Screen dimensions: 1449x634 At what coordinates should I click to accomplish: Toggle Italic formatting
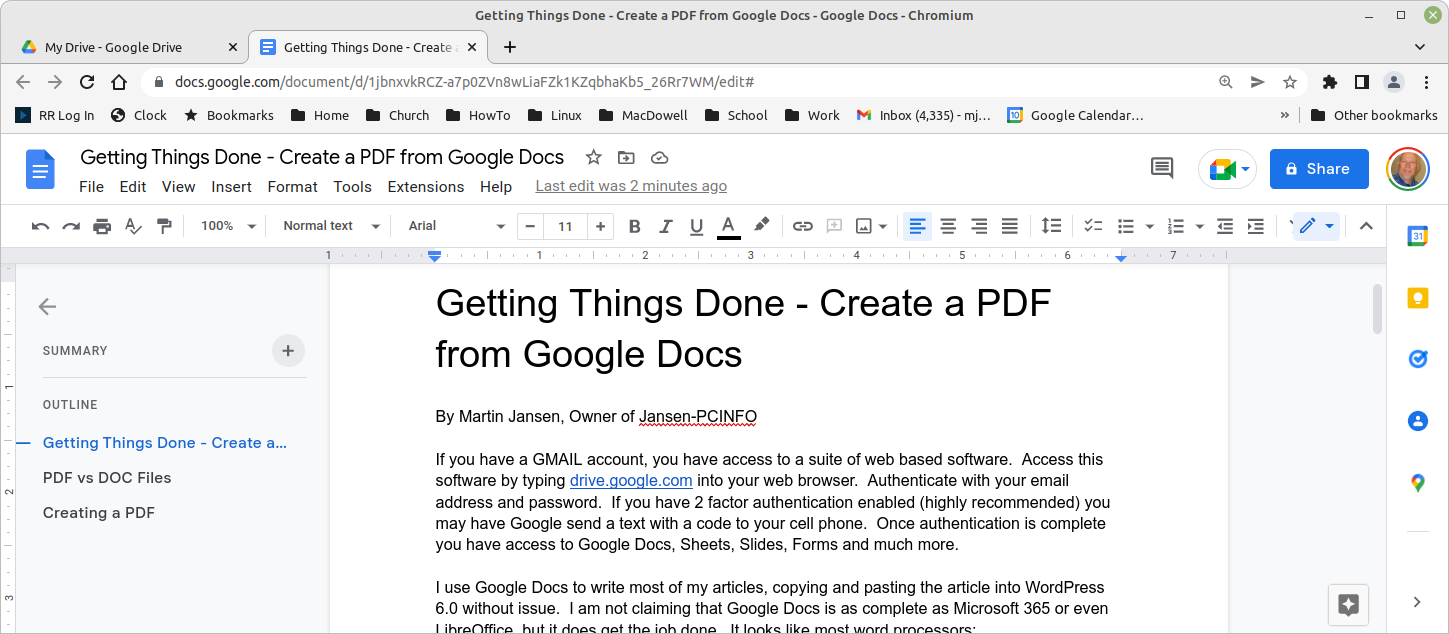665,226
